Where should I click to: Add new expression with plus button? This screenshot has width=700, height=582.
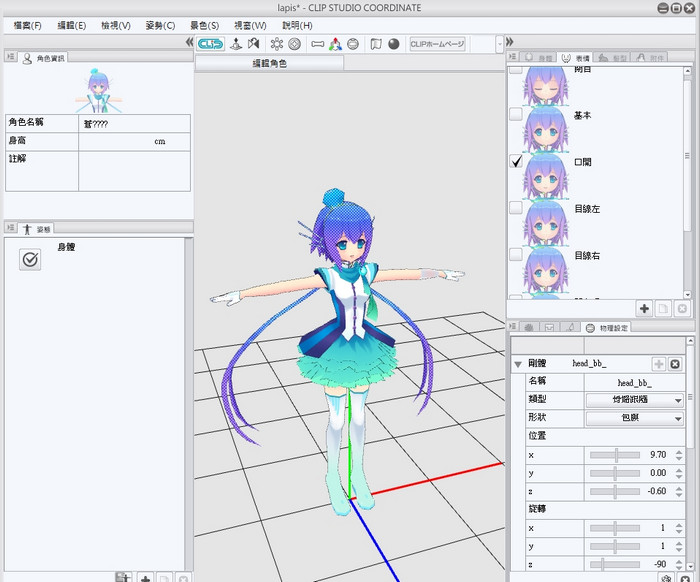[x=644, y=308]
